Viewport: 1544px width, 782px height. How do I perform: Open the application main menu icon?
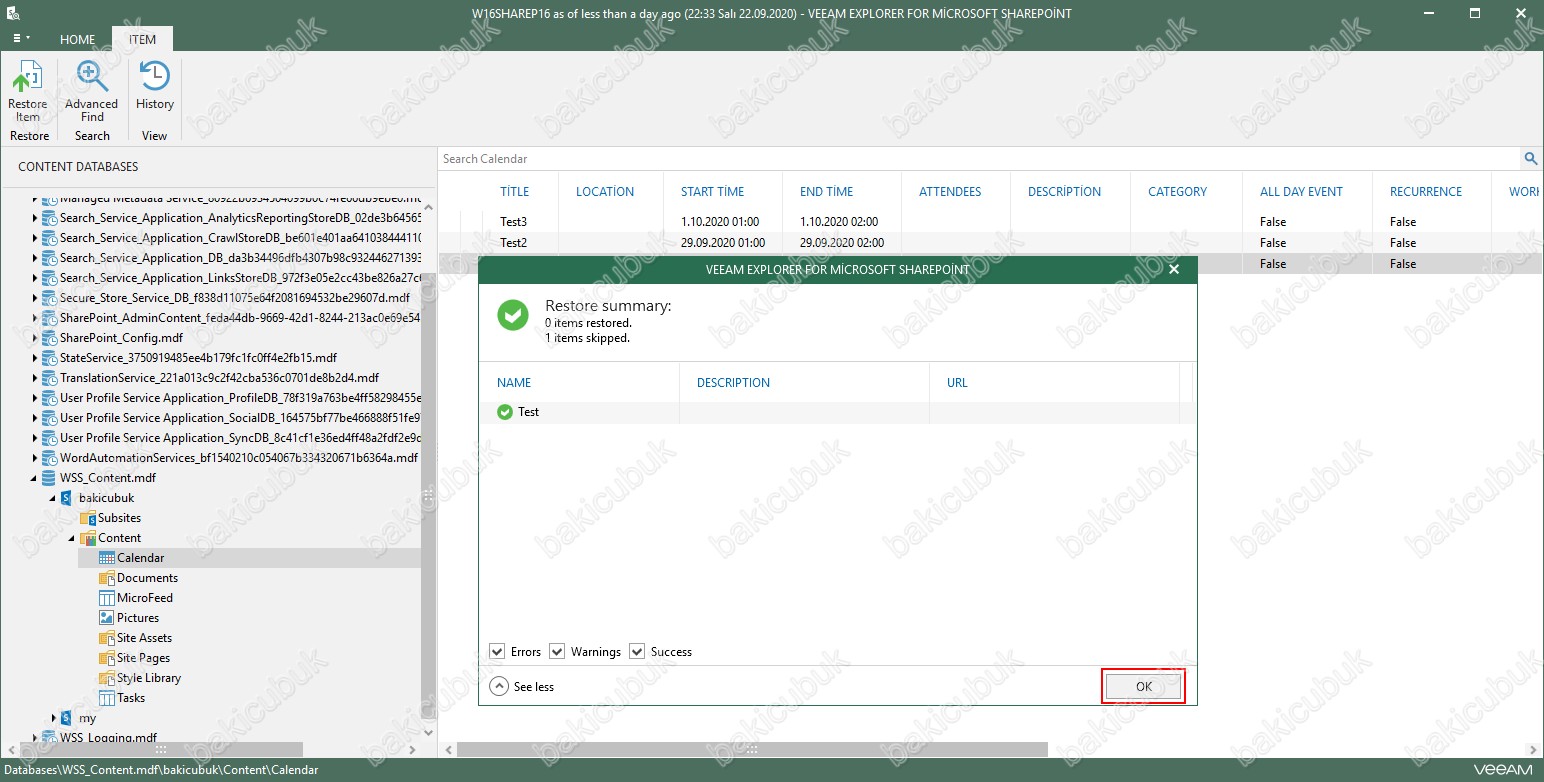[21, 38]
